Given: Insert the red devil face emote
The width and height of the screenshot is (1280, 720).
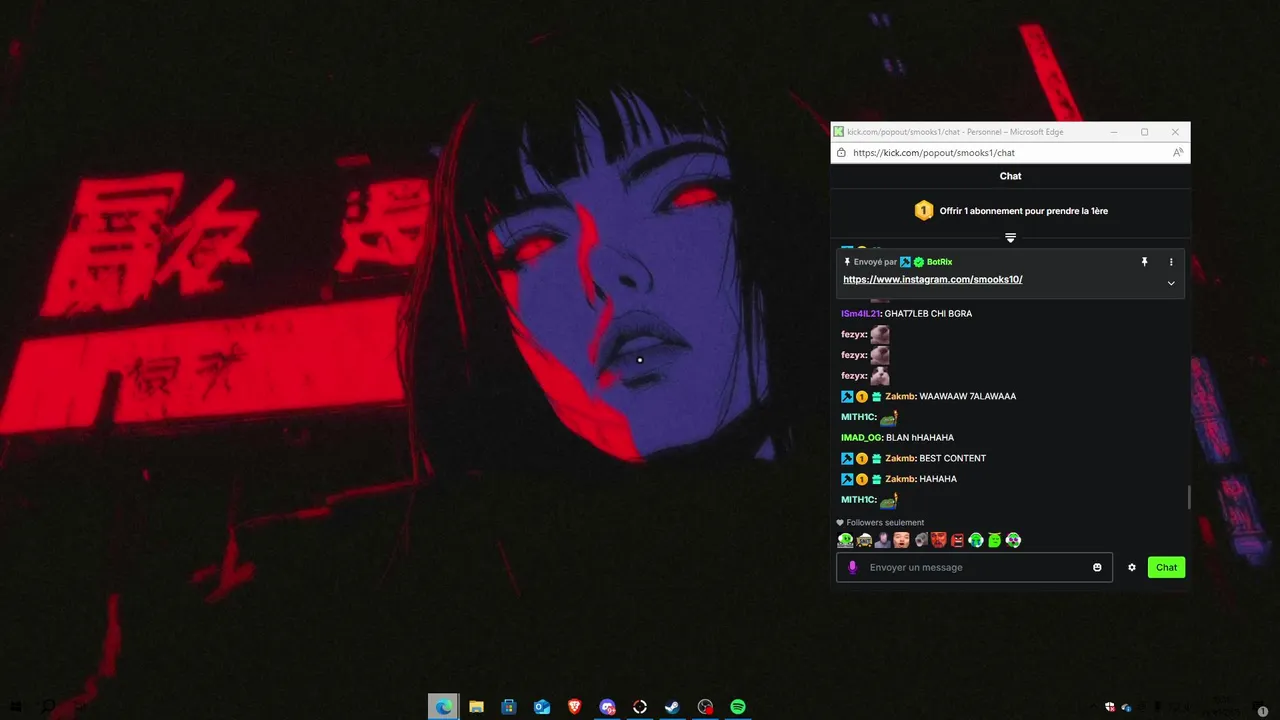Looking at the screenshot, I should pyautogui.click(x=938, y=540).
